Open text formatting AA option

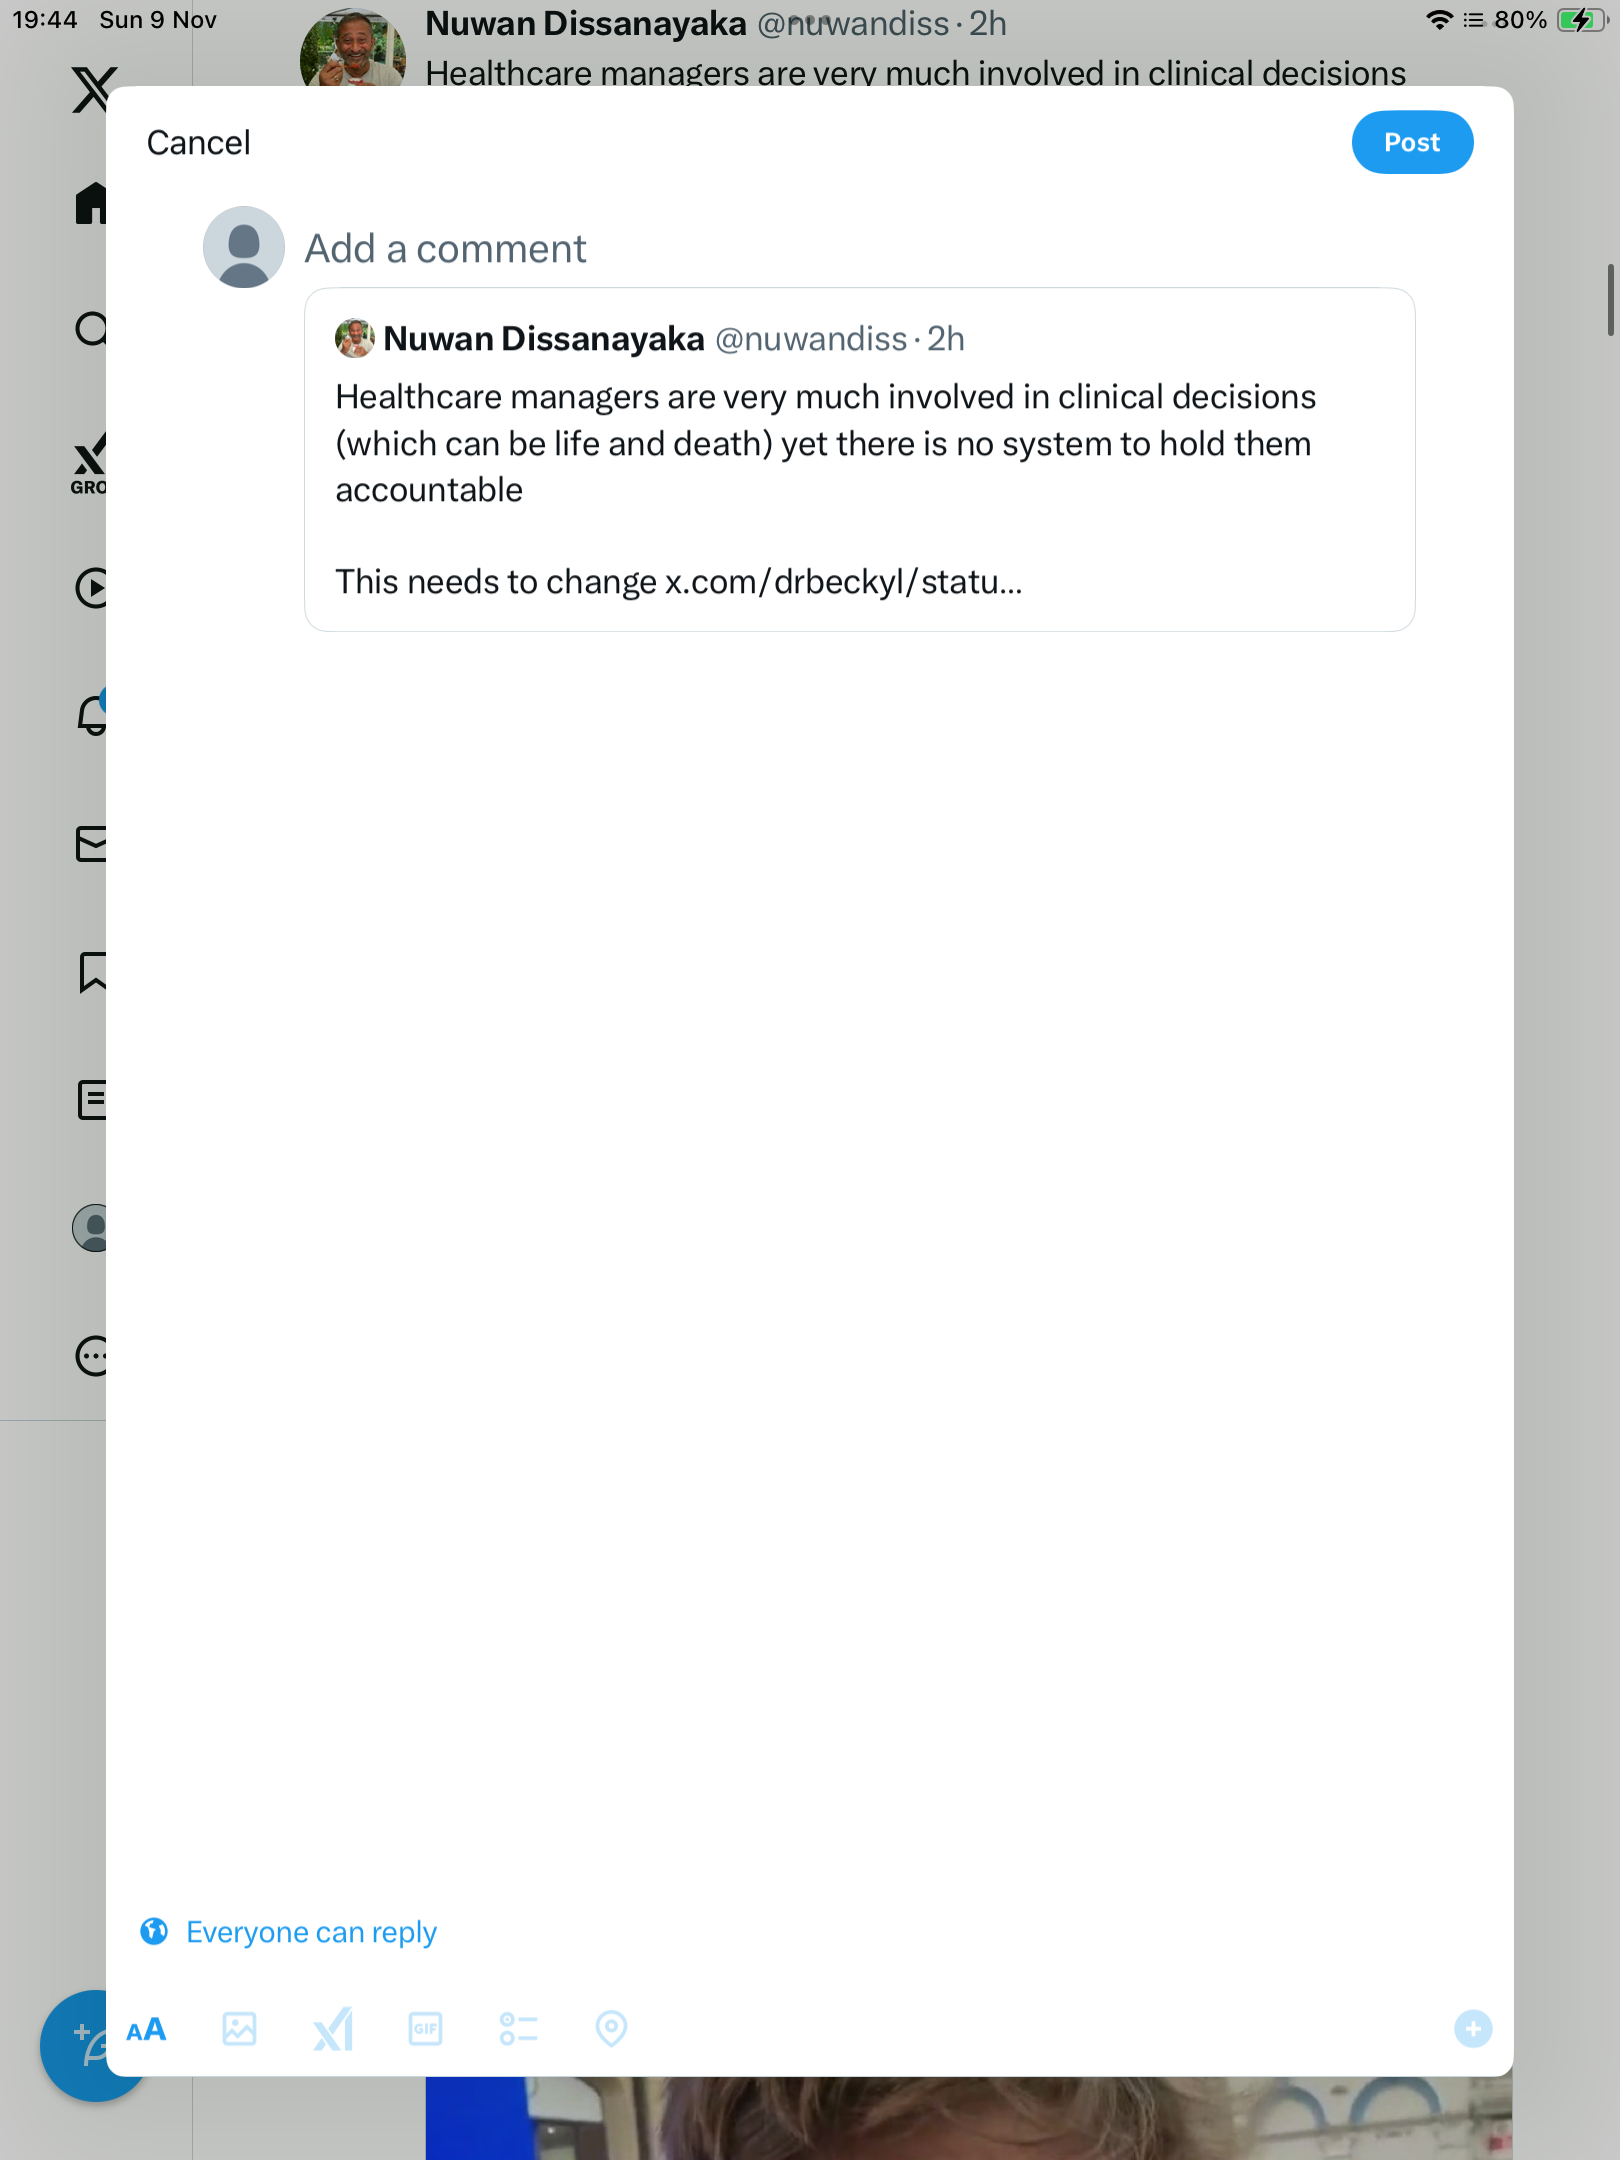146,2030
